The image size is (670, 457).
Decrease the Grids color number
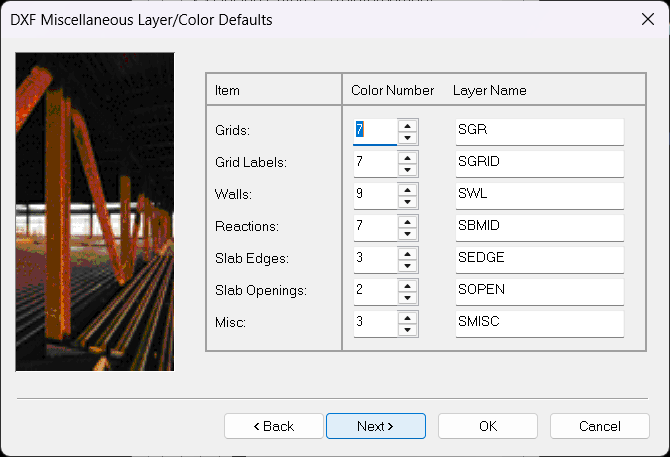pyautogui.click(x=407, y=138)
